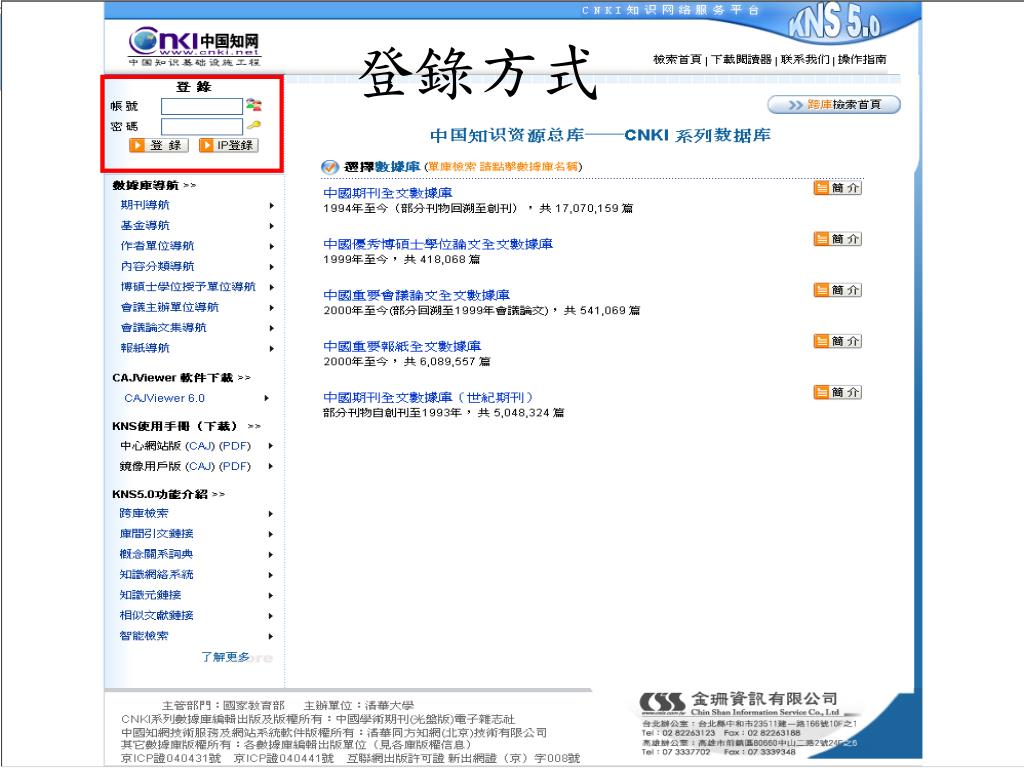Open 中國重要會議論文全文數據庫 link
The height and width of the screenshot is (768, 1024).
coord(417,295)
